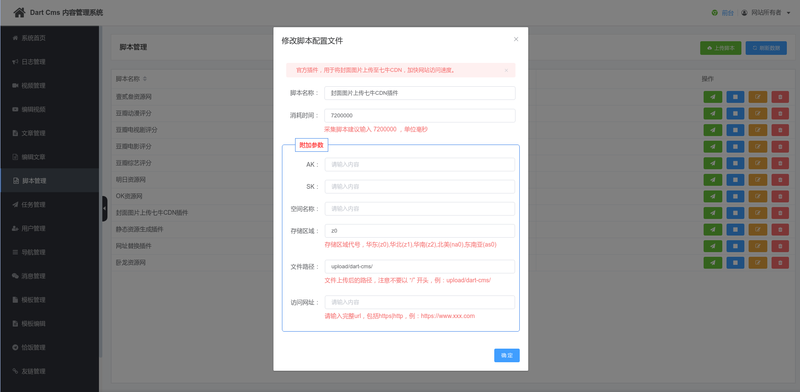
Task: Select 模板管理 in the sidebar
Action: click(49, 300)
